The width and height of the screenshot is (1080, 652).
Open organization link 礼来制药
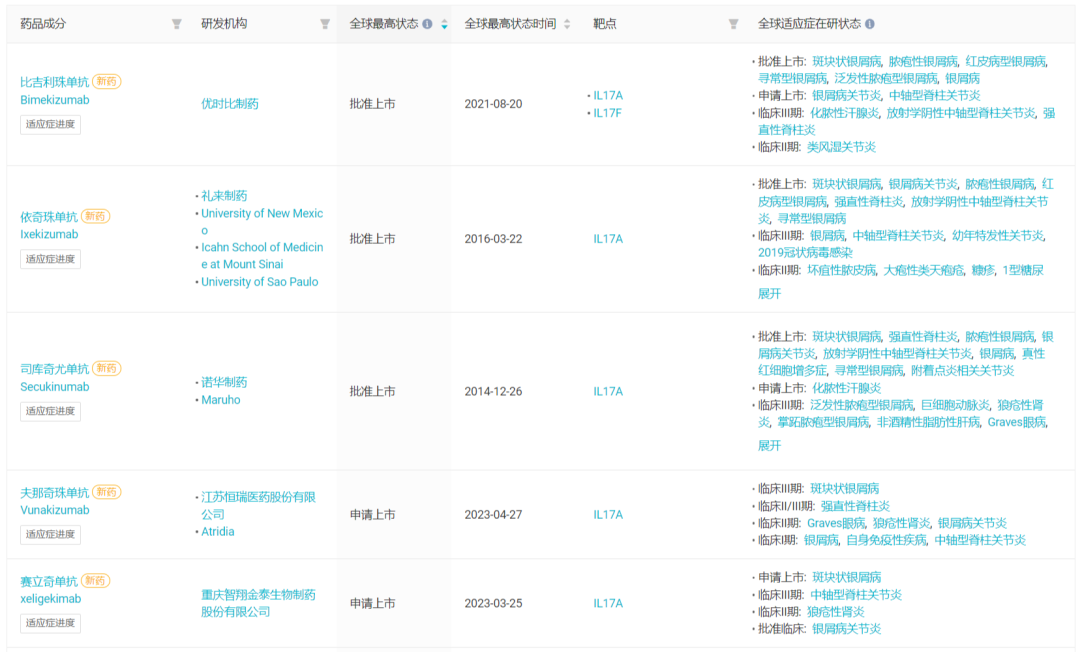tap(224, 196)
